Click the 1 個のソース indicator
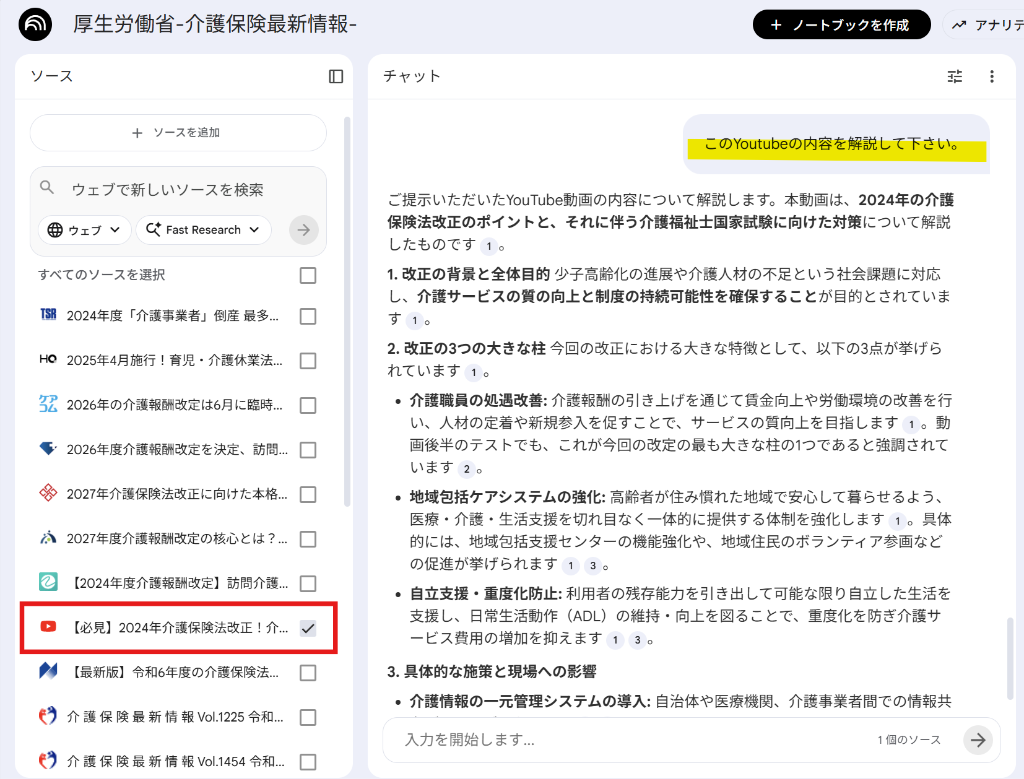This screenshot has width=1024, height=779. tap(909, 740)
